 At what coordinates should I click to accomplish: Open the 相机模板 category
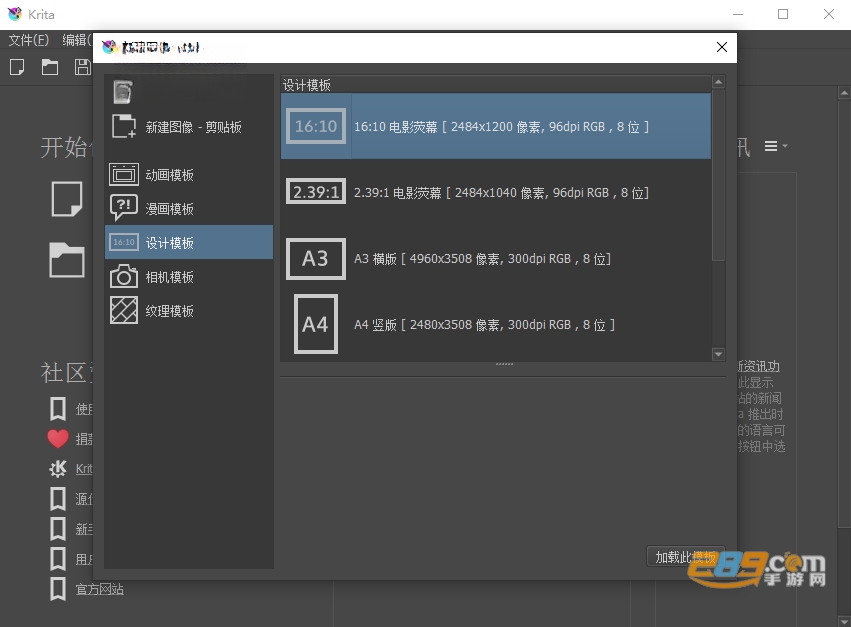[189, 277]
